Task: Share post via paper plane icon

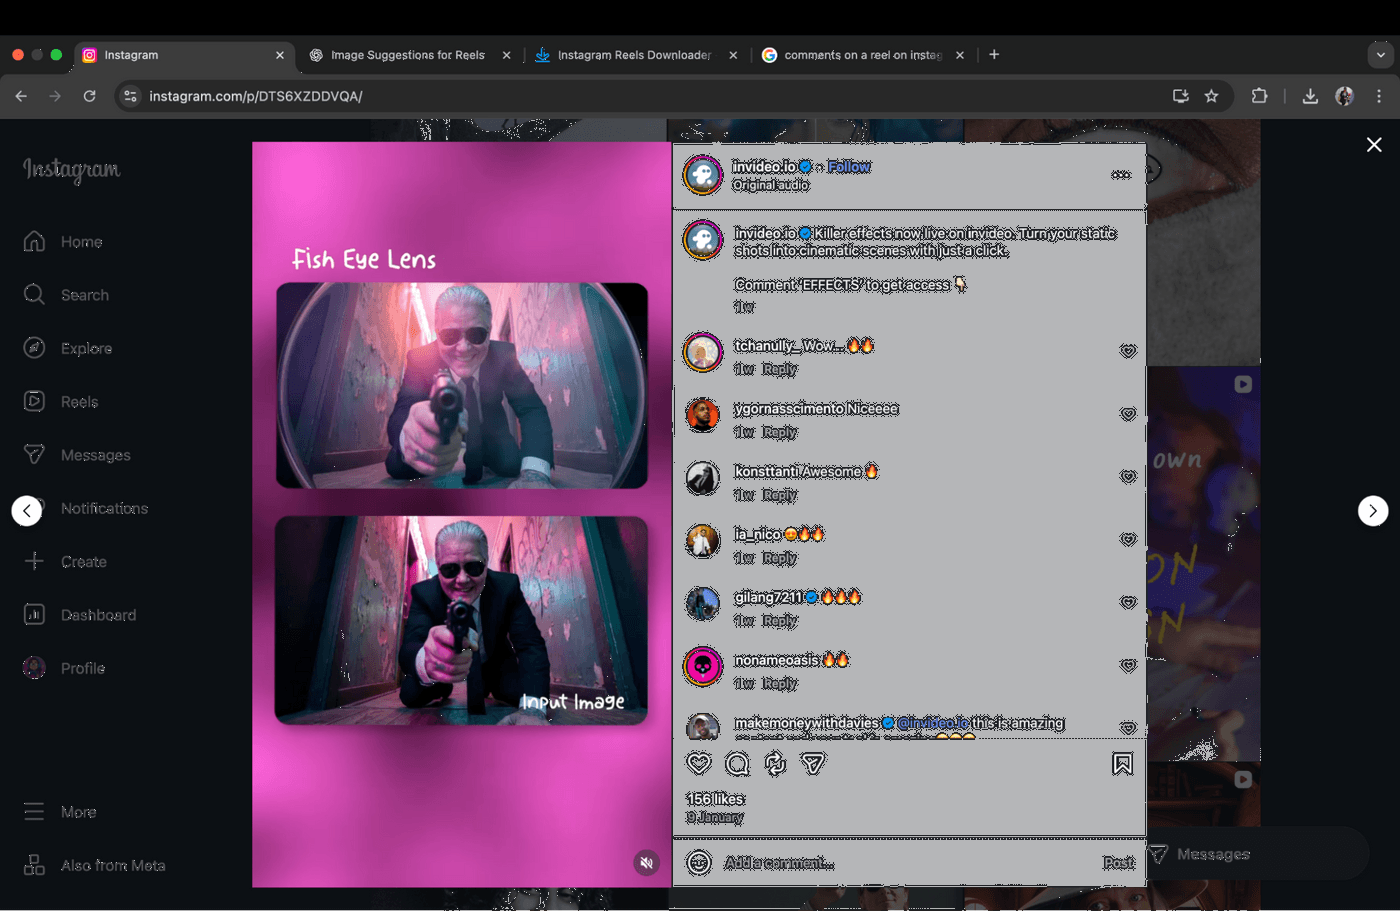Action: tap(813, 764)
